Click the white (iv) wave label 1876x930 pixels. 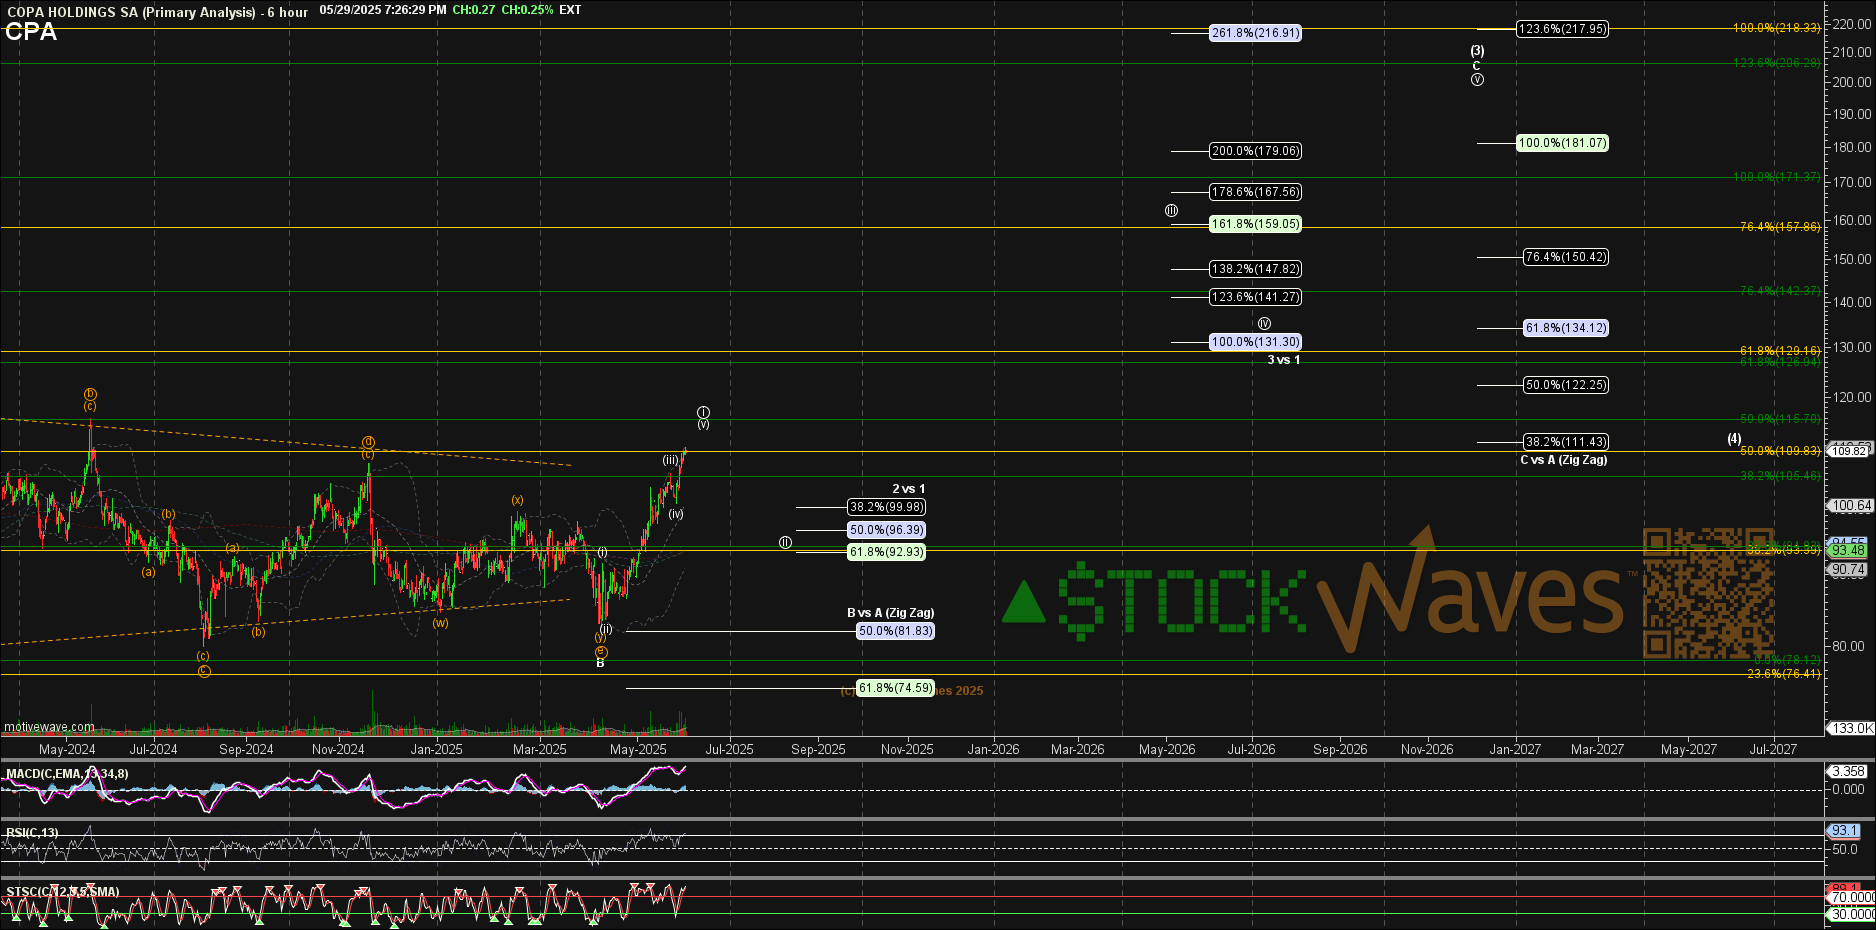click(676, 514)
